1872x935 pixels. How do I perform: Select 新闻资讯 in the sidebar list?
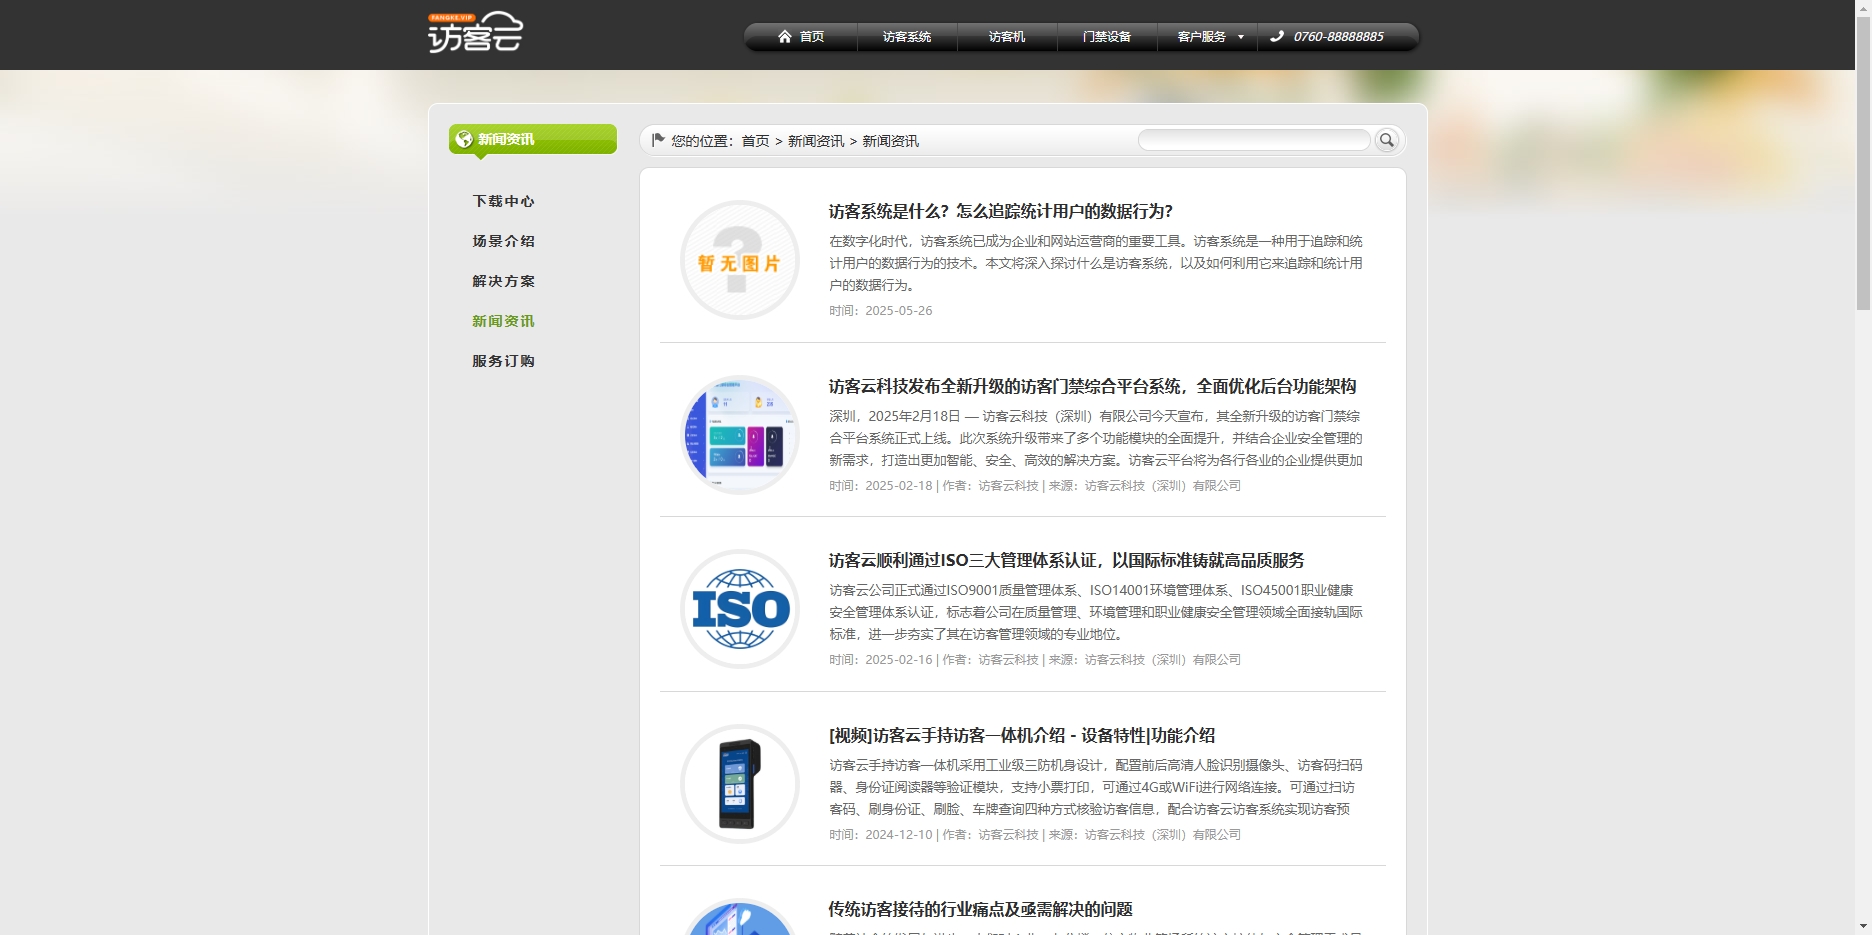(504, 321)
